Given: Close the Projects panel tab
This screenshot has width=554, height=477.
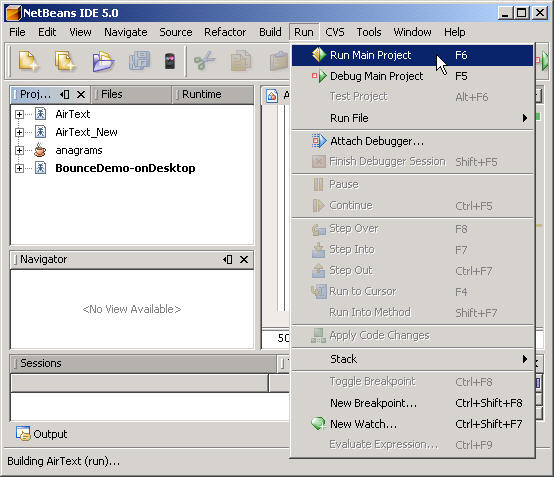Looking at the screenshot, I should (81, 94).
